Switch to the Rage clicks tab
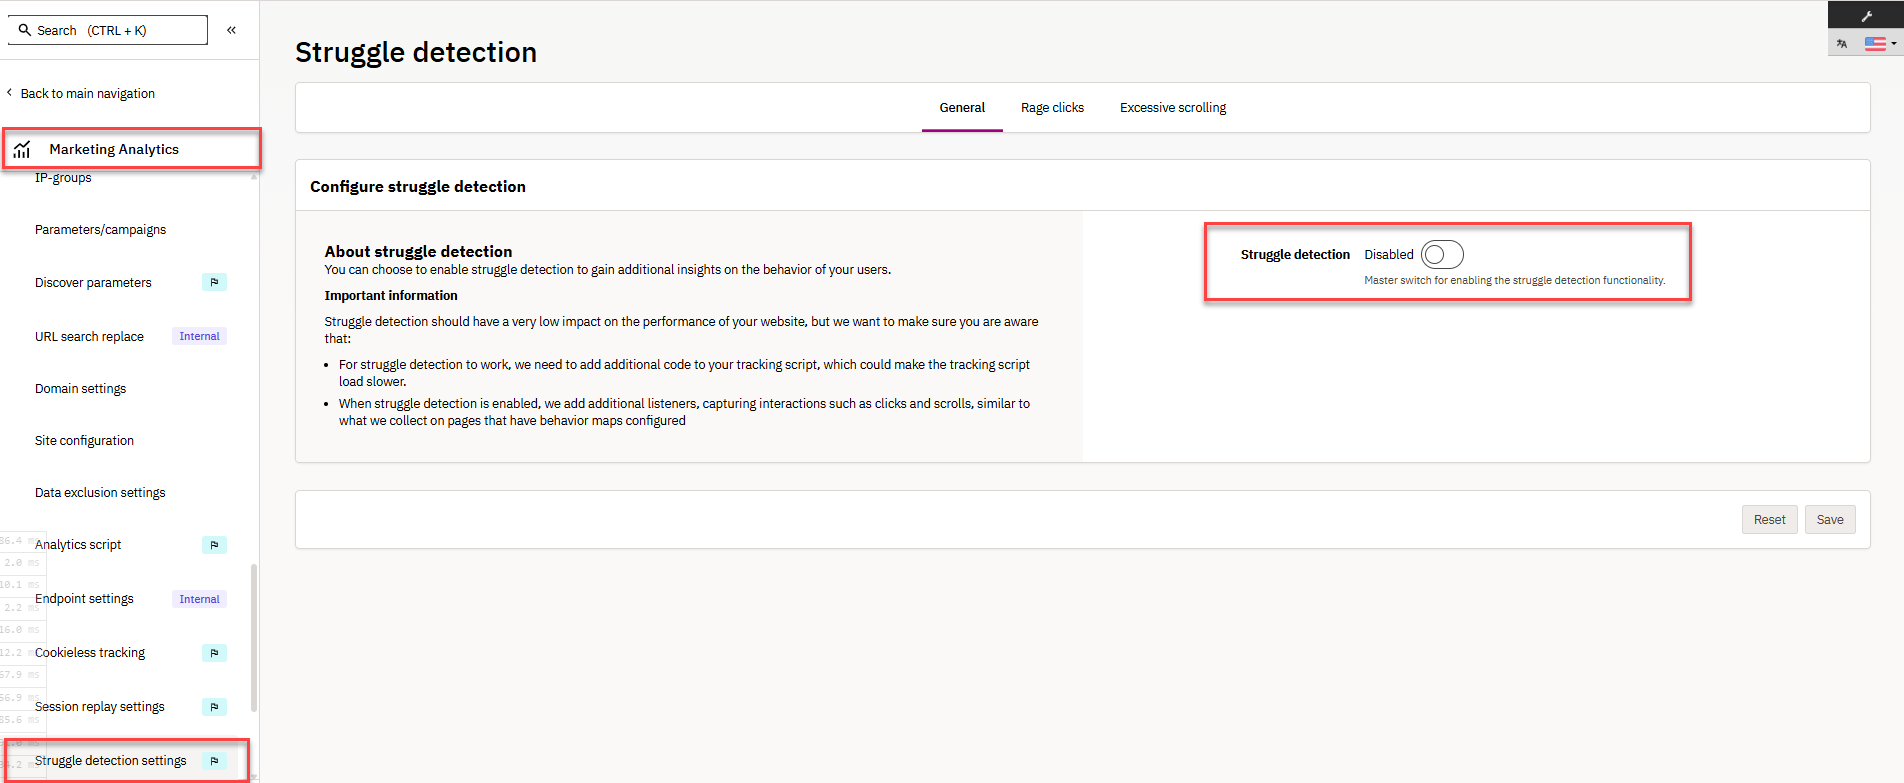The width and height of the screenshot is (1904, 783). [1052, 108]
